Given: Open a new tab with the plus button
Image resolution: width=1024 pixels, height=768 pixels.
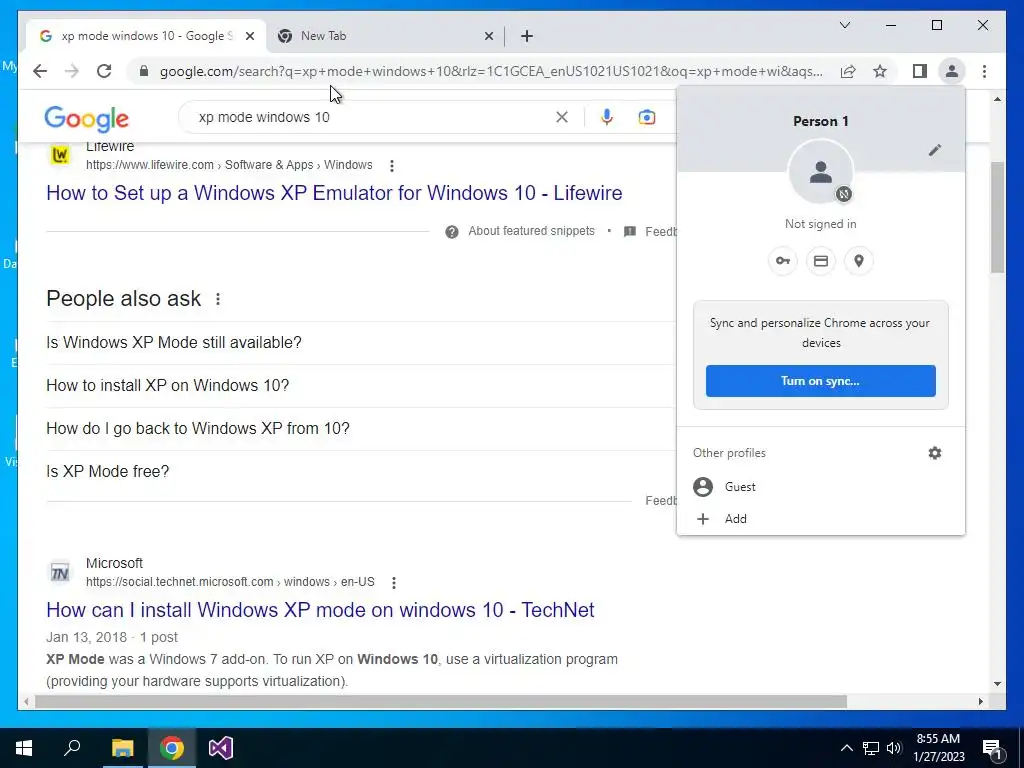Looking at the screenshot, I should click(527, 36).
